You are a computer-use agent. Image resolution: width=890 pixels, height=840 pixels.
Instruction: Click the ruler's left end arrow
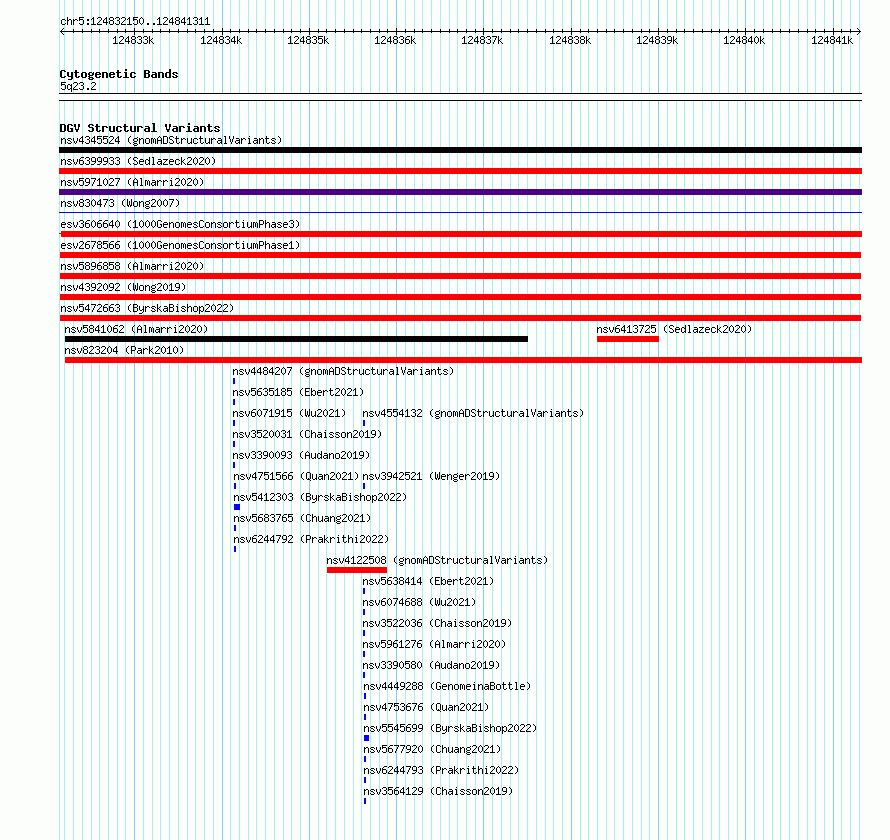(x=62, y=31)
